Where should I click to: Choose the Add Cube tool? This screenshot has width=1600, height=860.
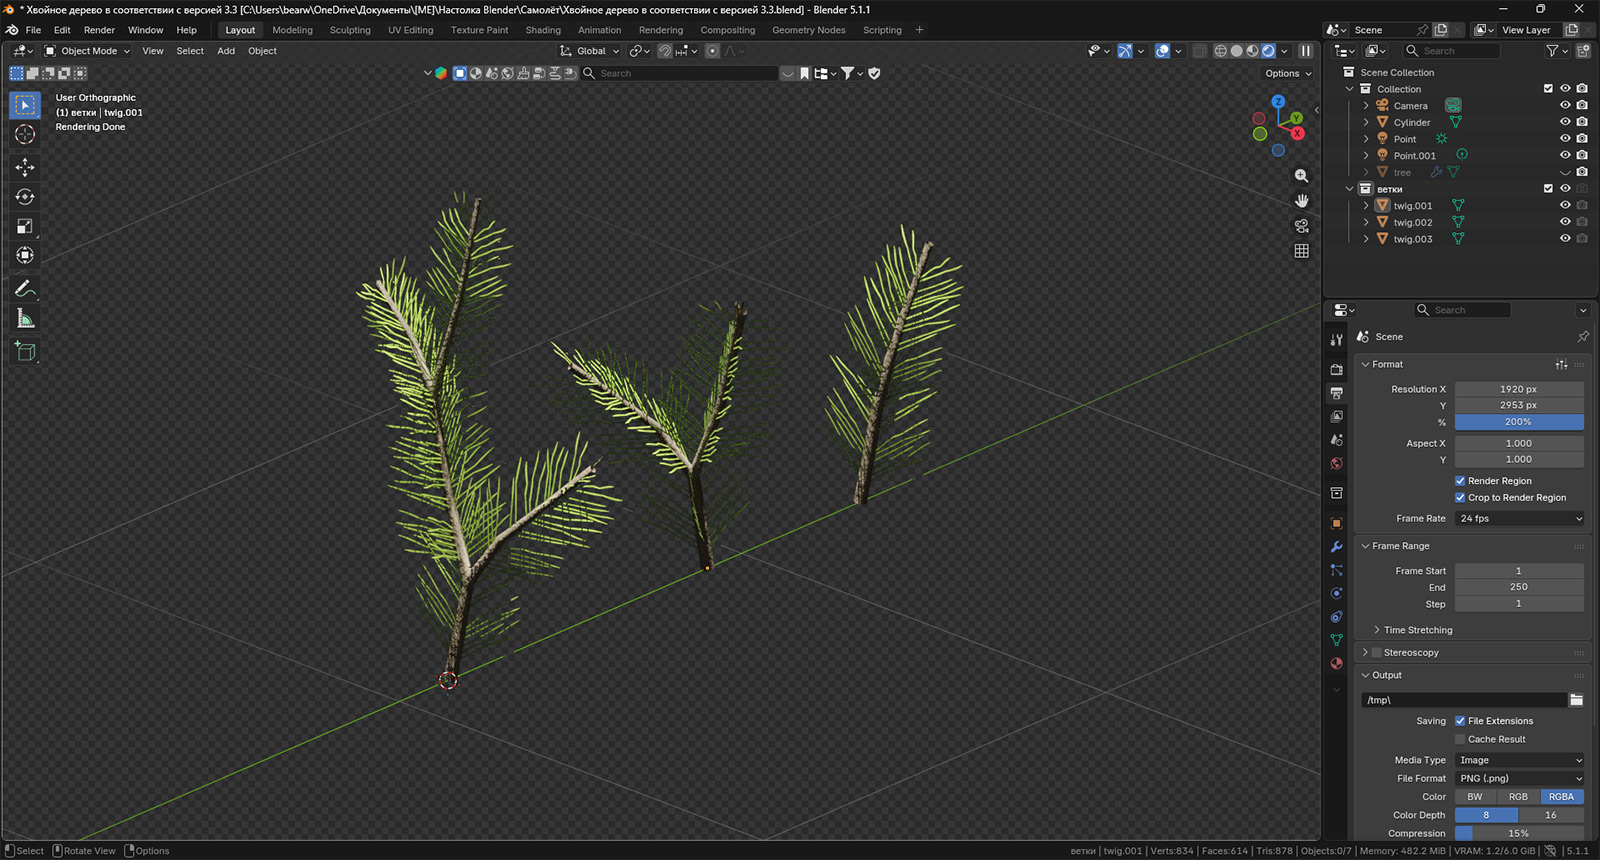coord(25,351)
